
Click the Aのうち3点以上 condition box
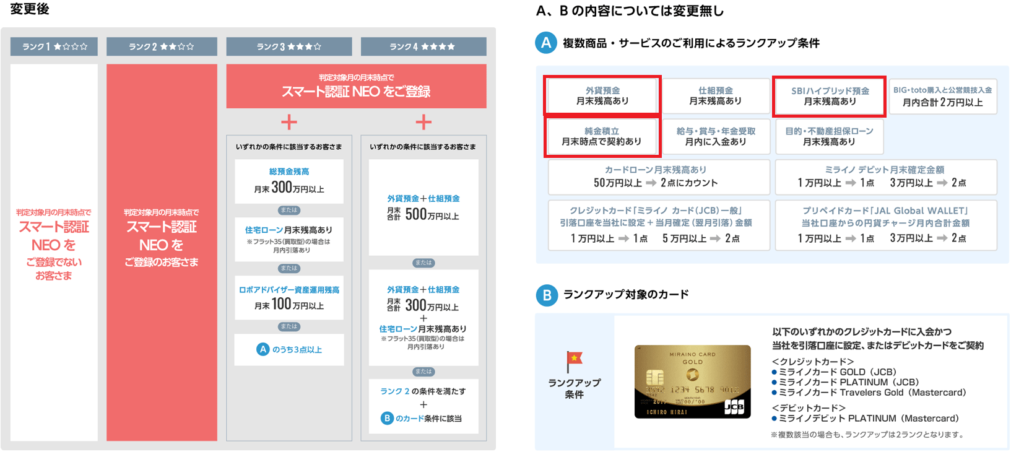pyautogui.click(x=289, y=350)
